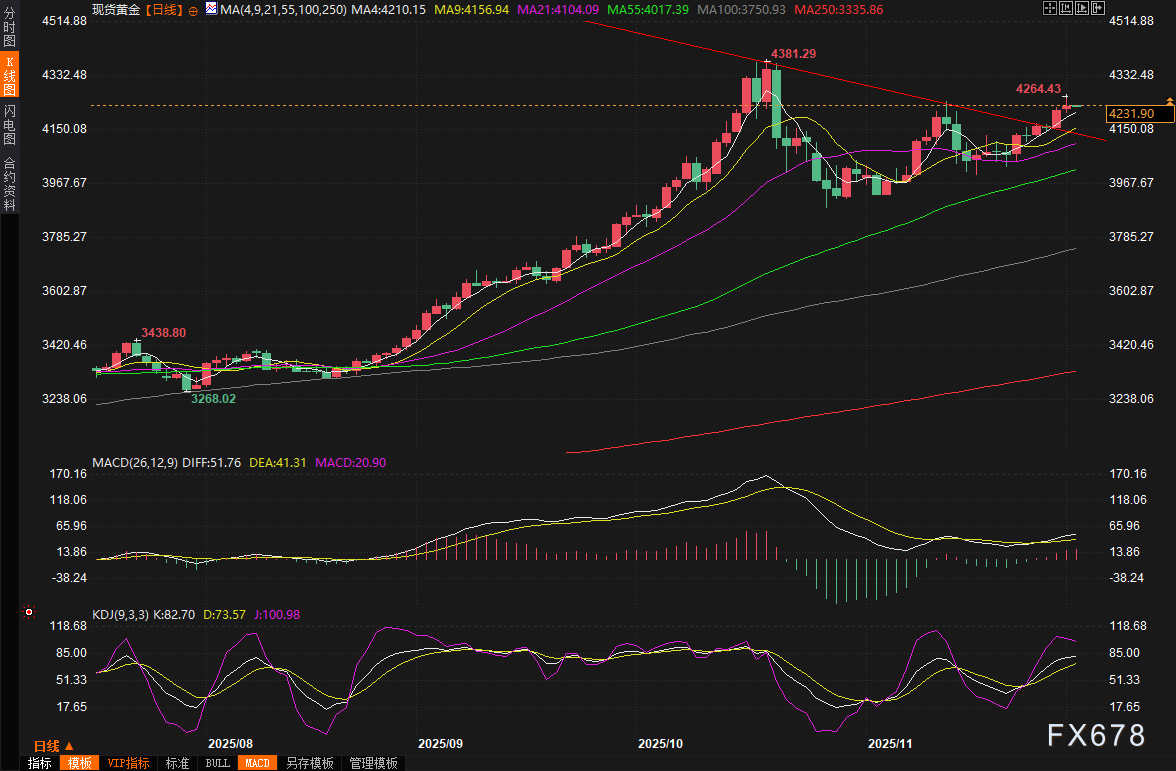Open 管理模板 template manager

[x=373, y=763]
